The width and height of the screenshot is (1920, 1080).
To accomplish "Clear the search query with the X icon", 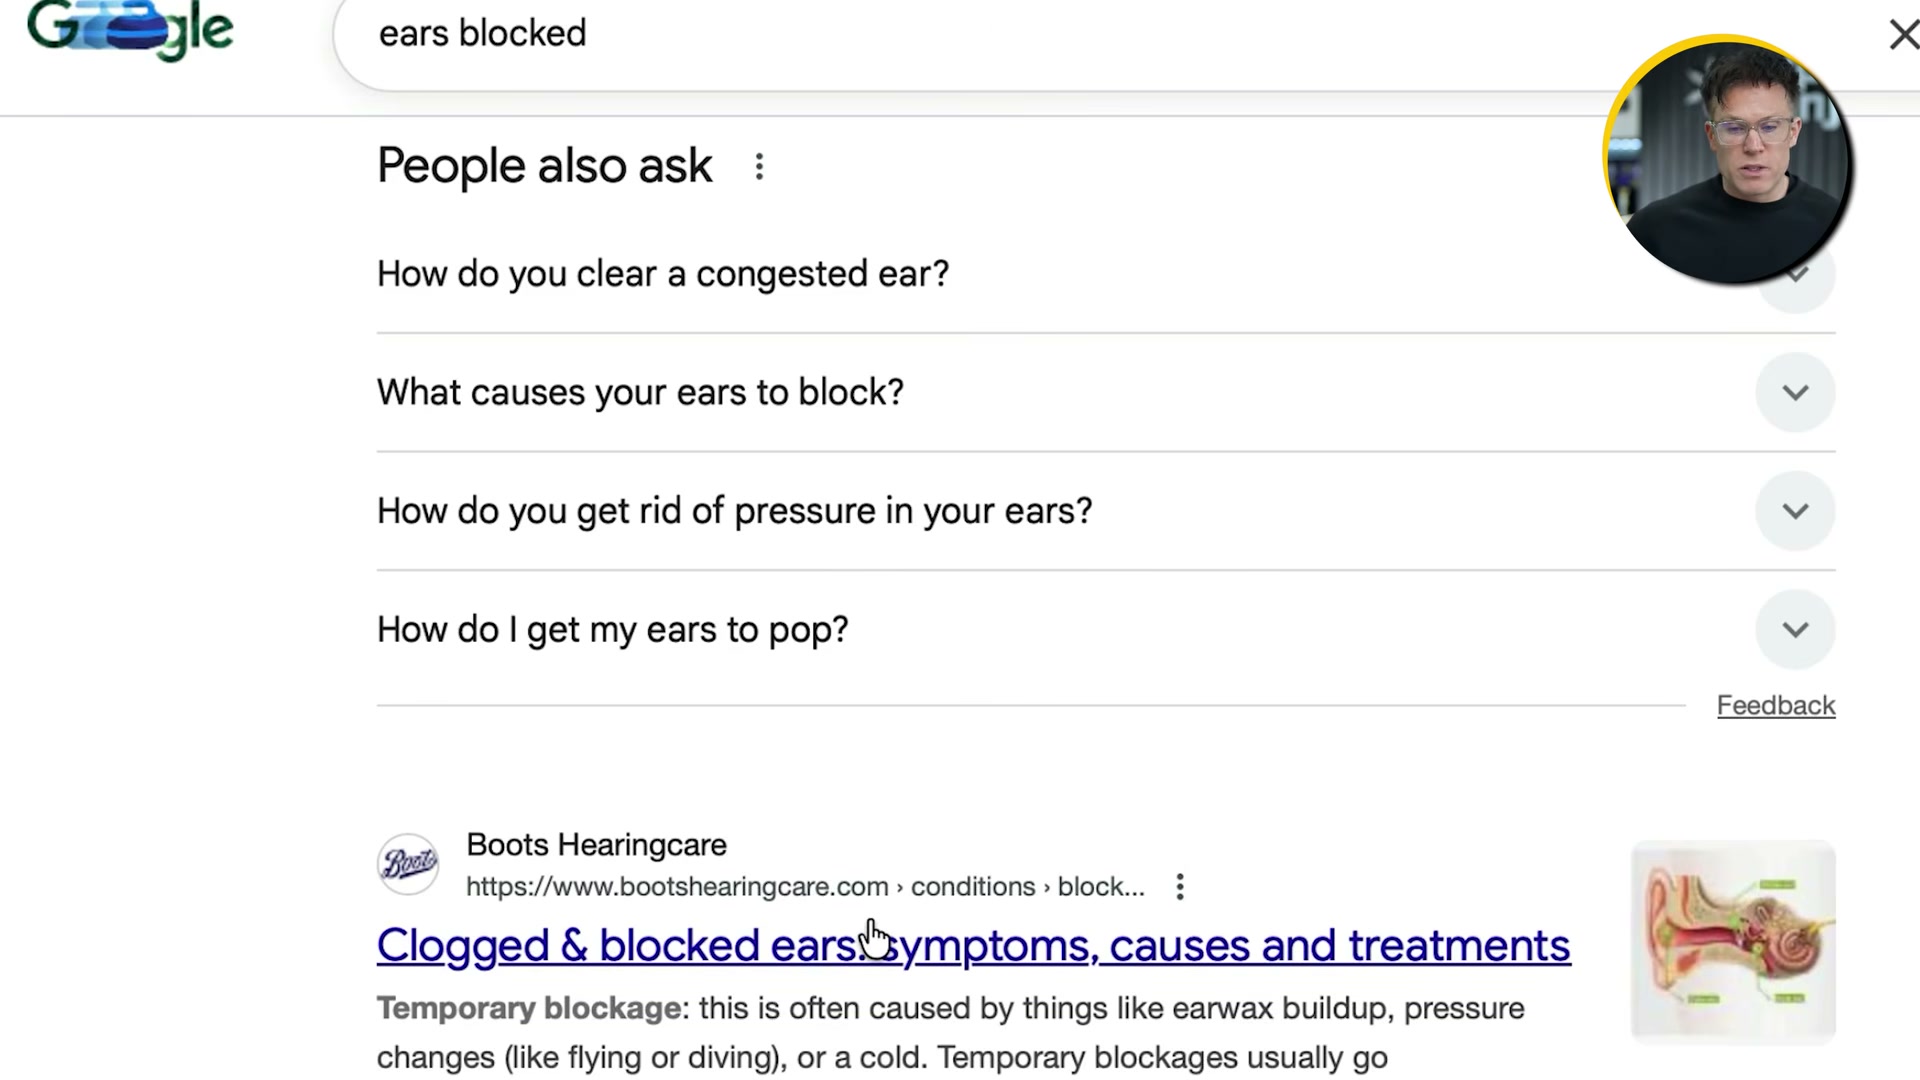I will point(1903,33).
